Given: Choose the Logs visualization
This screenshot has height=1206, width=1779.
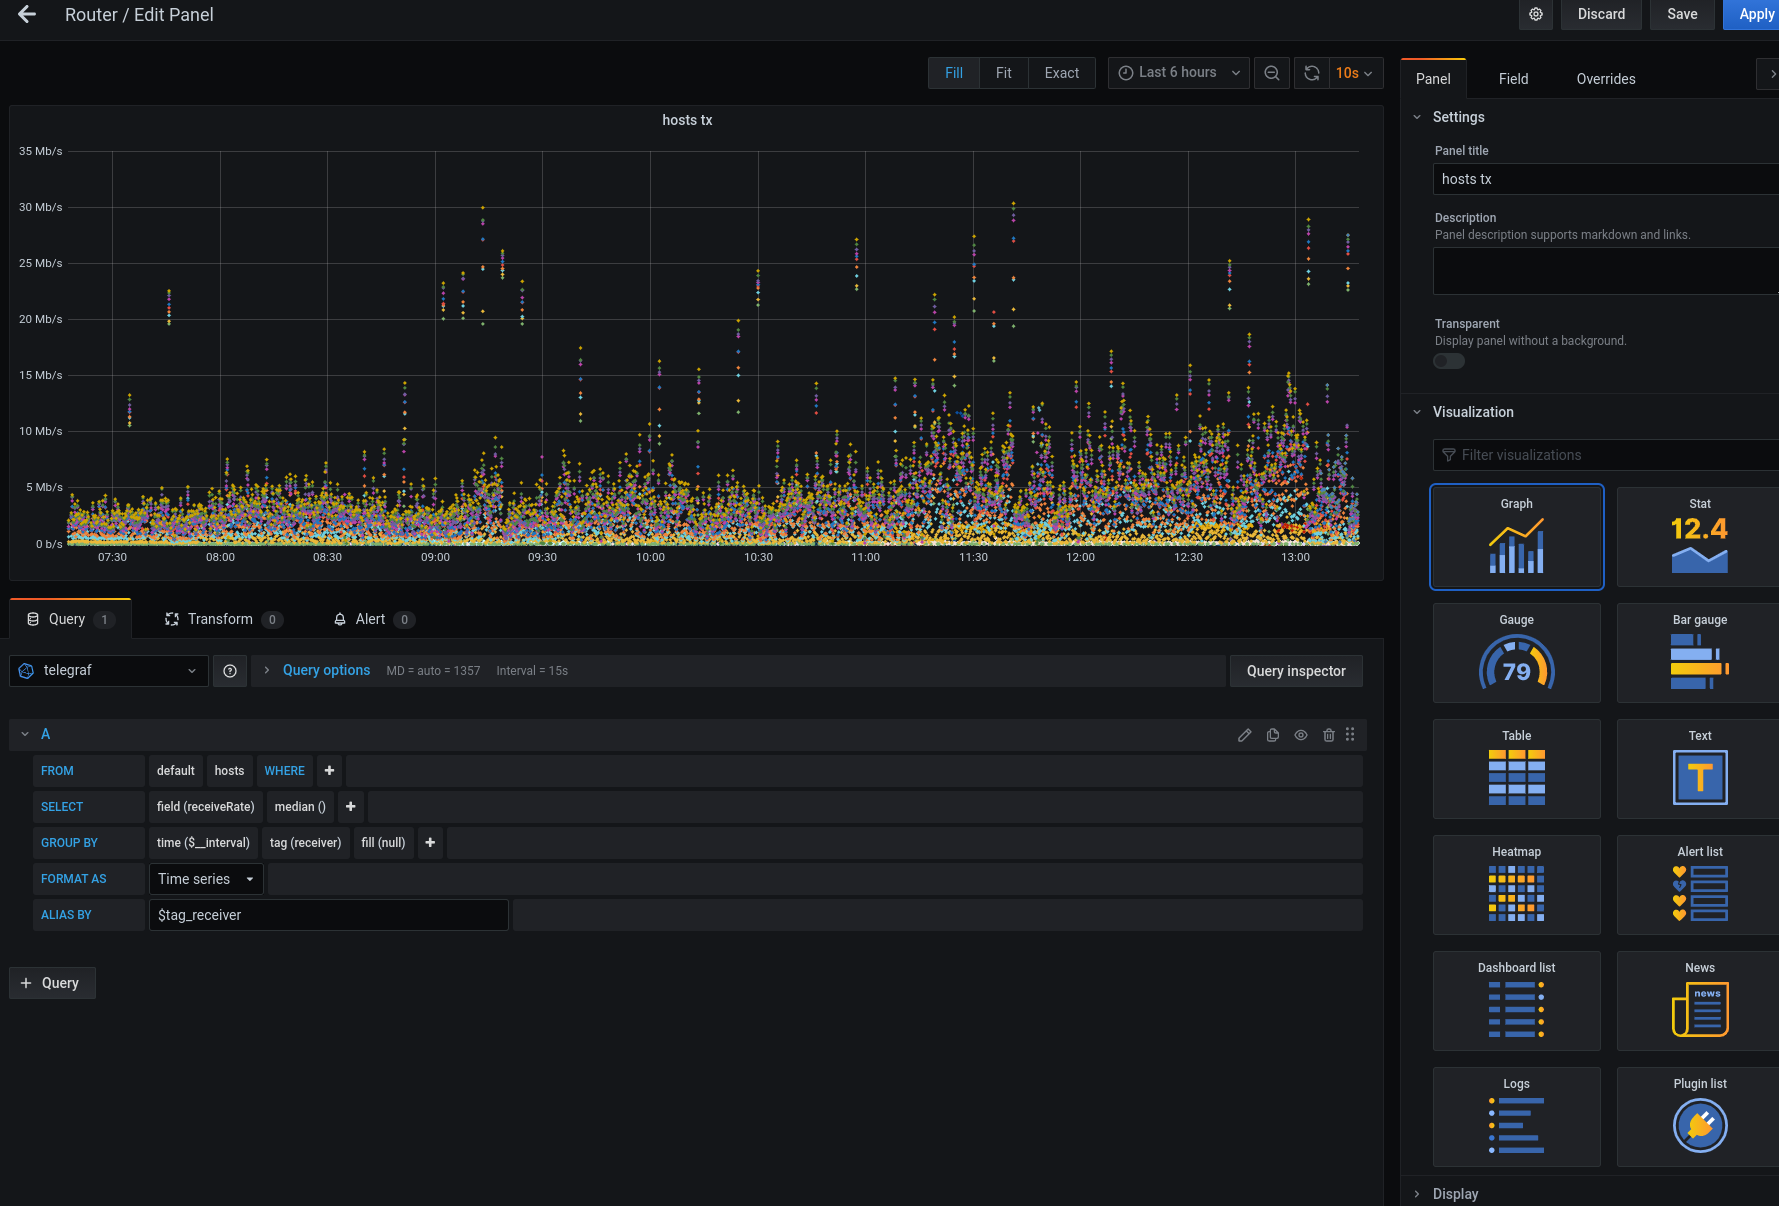Looking at the screenshot, I should 1516,1117.
